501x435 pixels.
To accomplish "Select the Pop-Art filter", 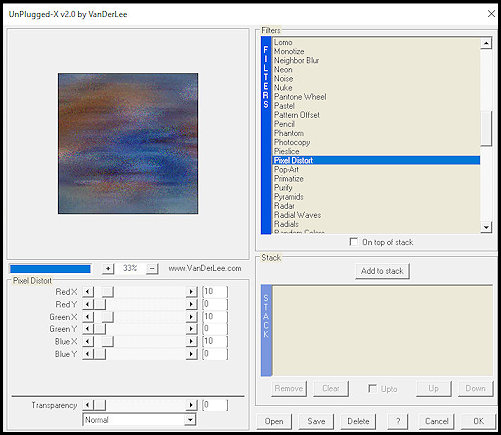I will (x=286, y=169).
